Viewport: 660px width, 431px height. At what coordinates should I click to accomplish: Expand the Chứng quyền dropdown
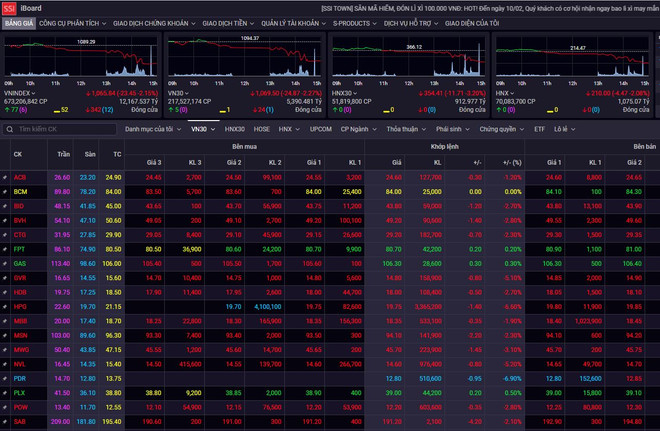pyautogui.click(x=500, y=129)
